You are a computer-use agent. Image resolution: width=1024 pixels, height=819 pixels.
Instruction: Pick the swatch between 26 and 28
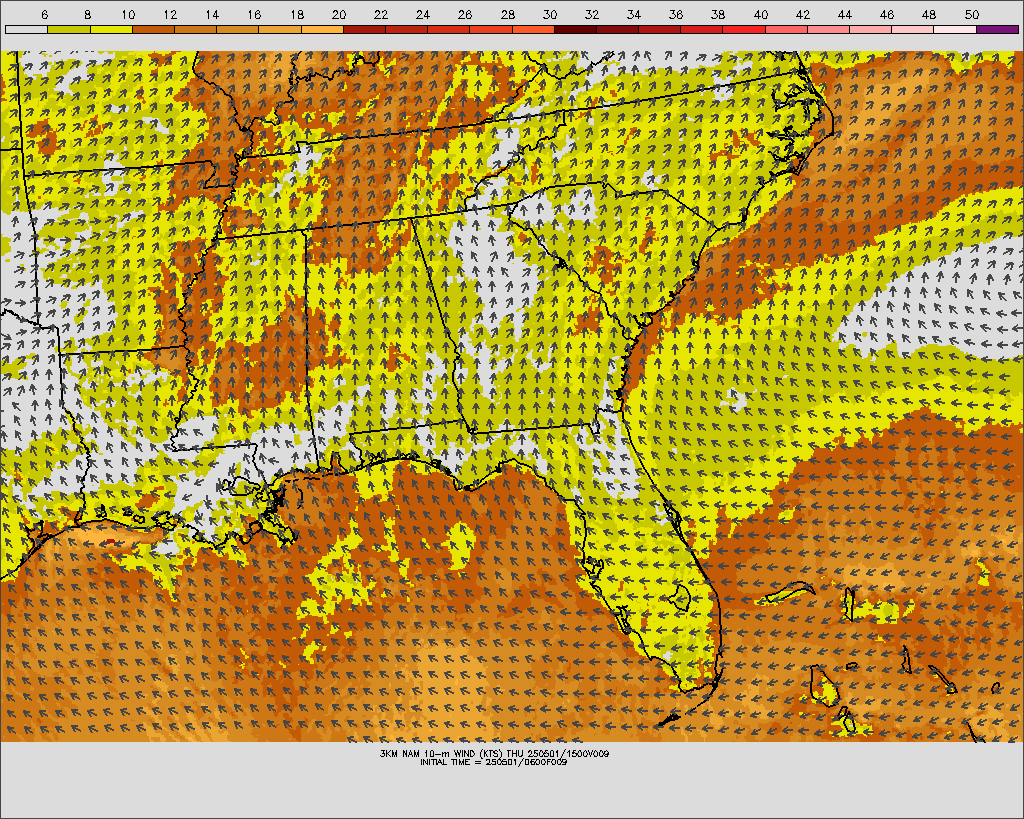491,29
